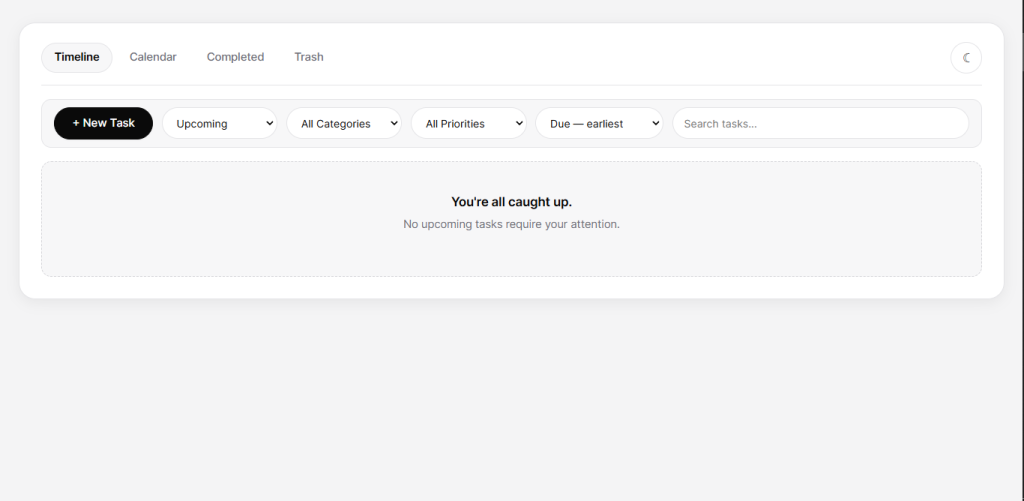The width and height of the screenshot is (1024, 501).
Task: Go to the Trash tab
Action: click(309, 57)
